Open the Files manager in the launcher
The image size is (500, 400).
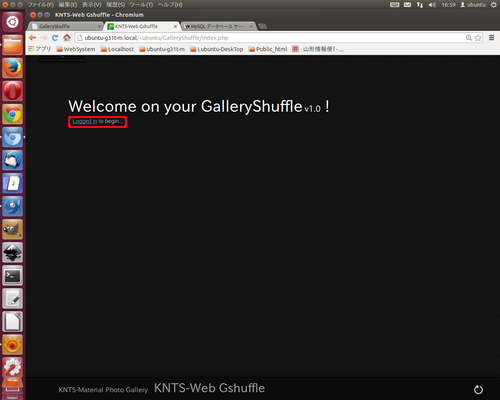[13, 45]
